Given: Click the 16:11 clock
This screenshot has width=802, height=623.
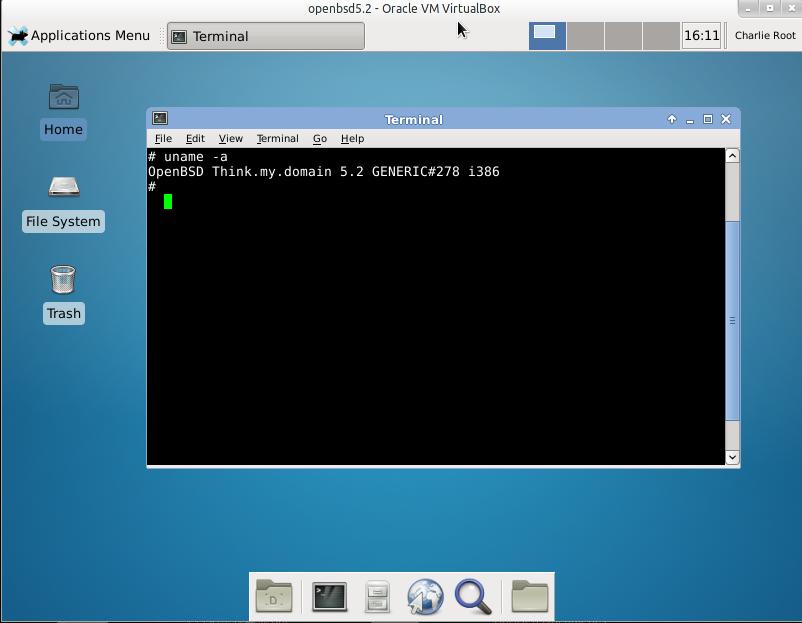Looking at the screenshot, I should (701, 36).
